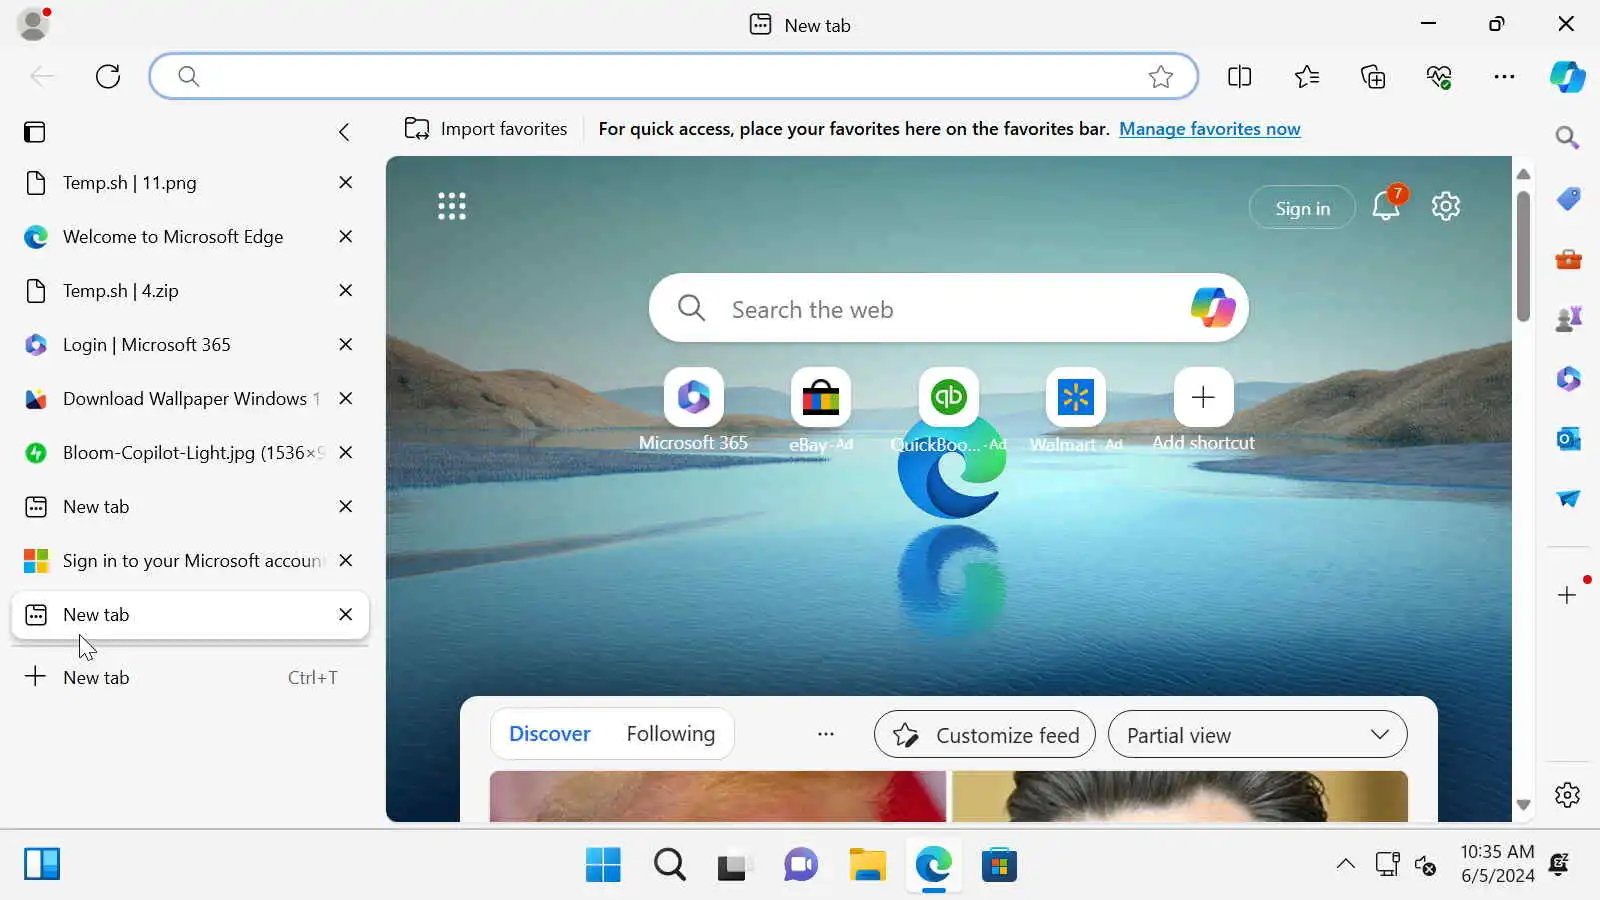Open taskbar Search
Viewport: 1600px width, 900px height.
click(669, 865)
